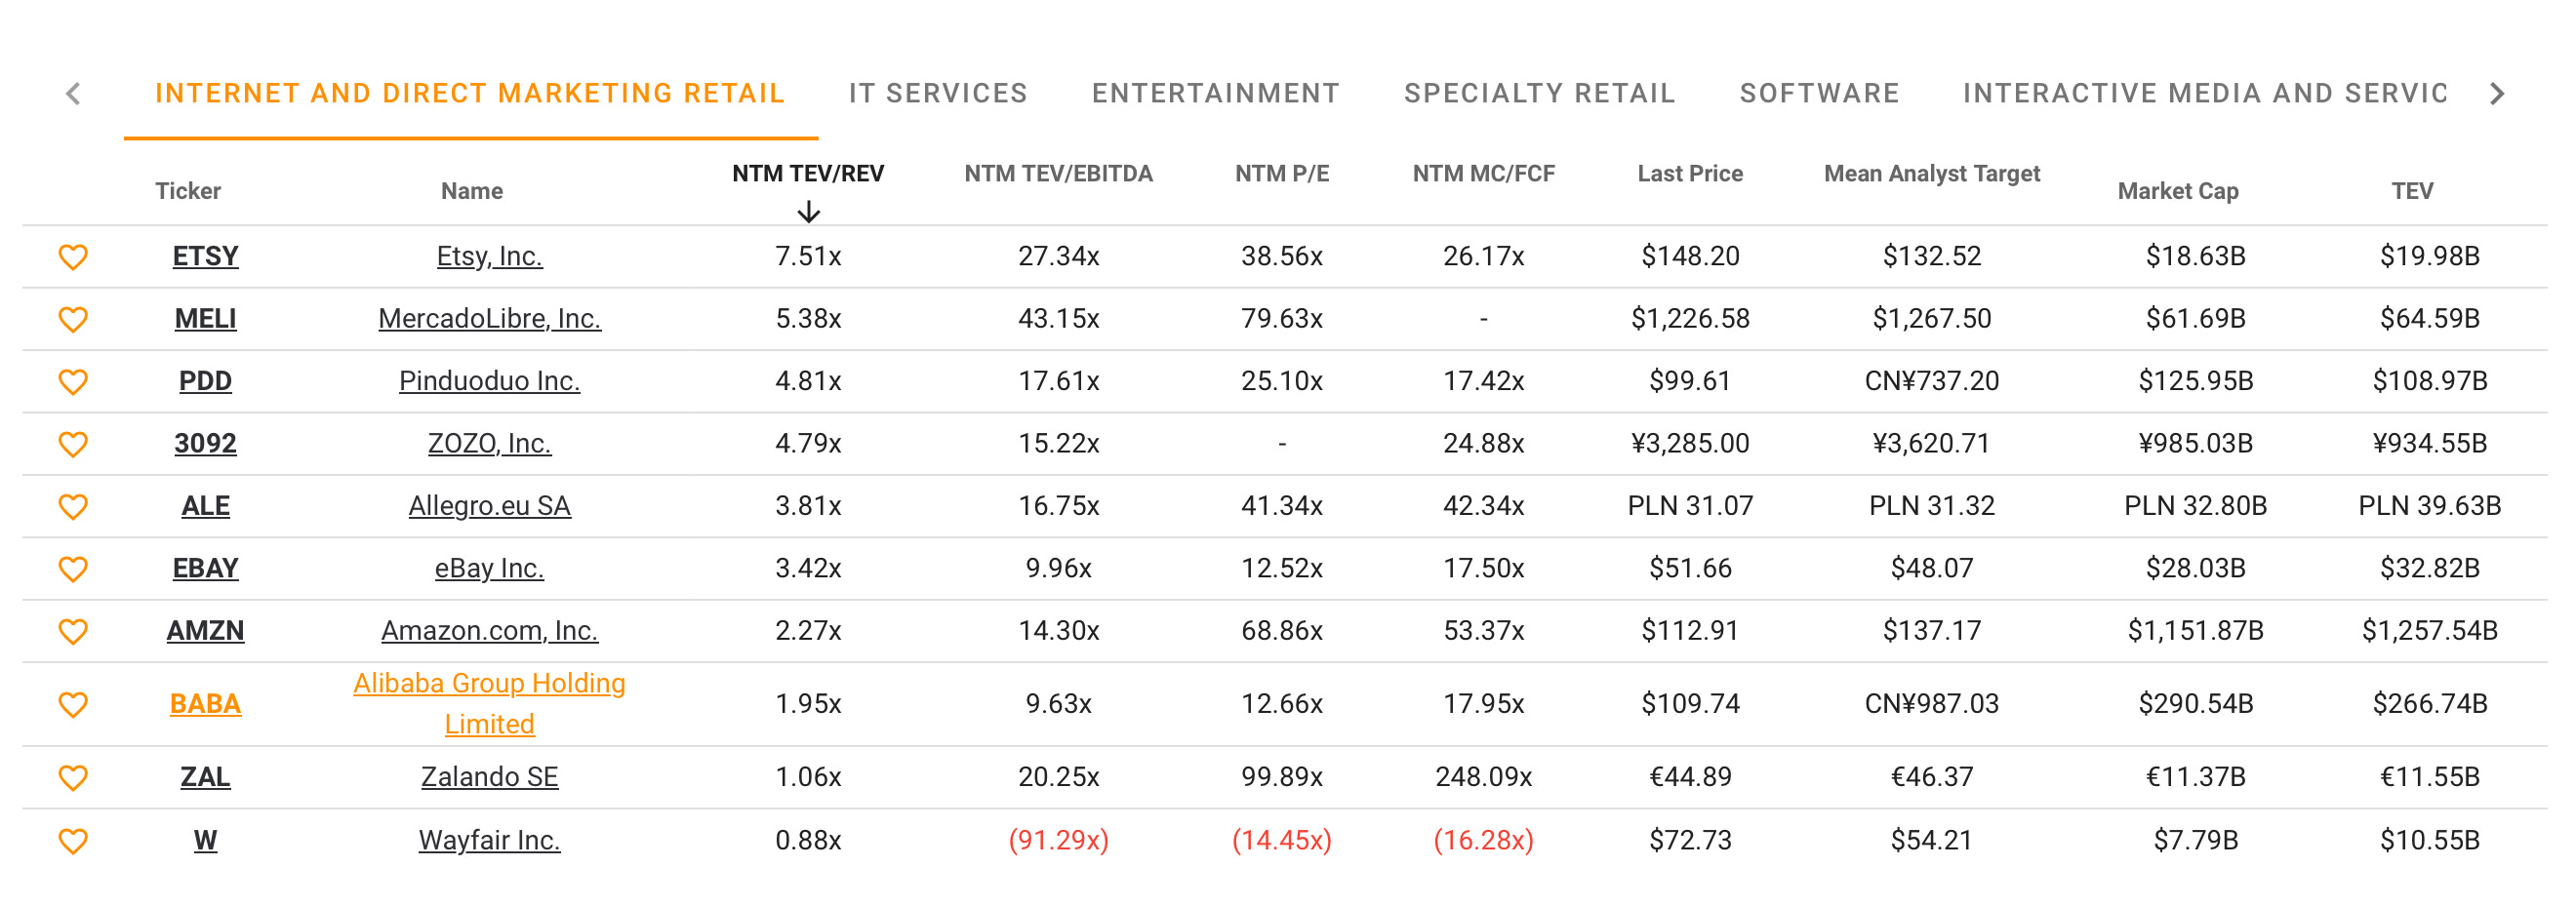The image size is (2576, 906).
Task: Click the EBAY ticker link
Action: (x=205, y=568)
